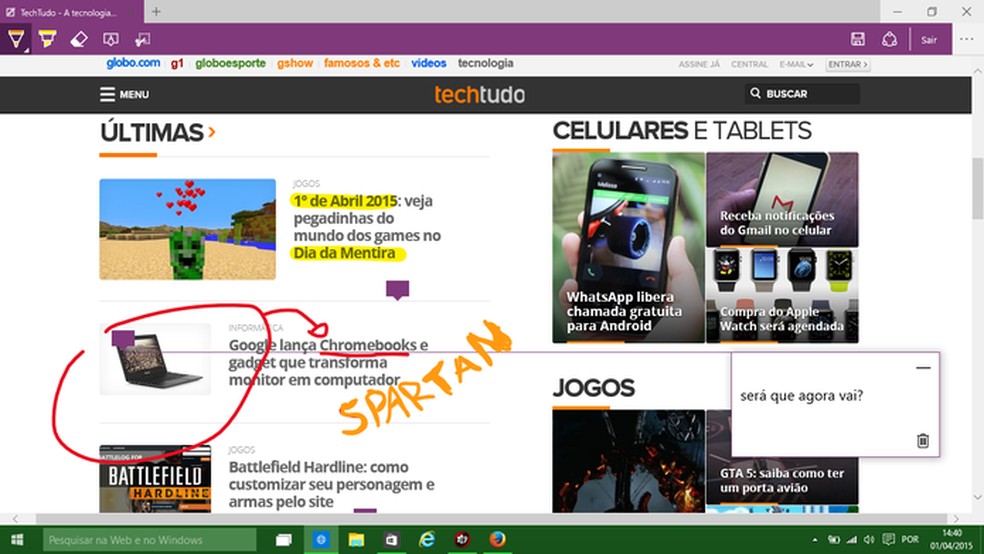The height and width of the screenshot is (554, 984).
Task: Open the site MENU hamburger
Action: pyautogui.click(x=124, y=94)
